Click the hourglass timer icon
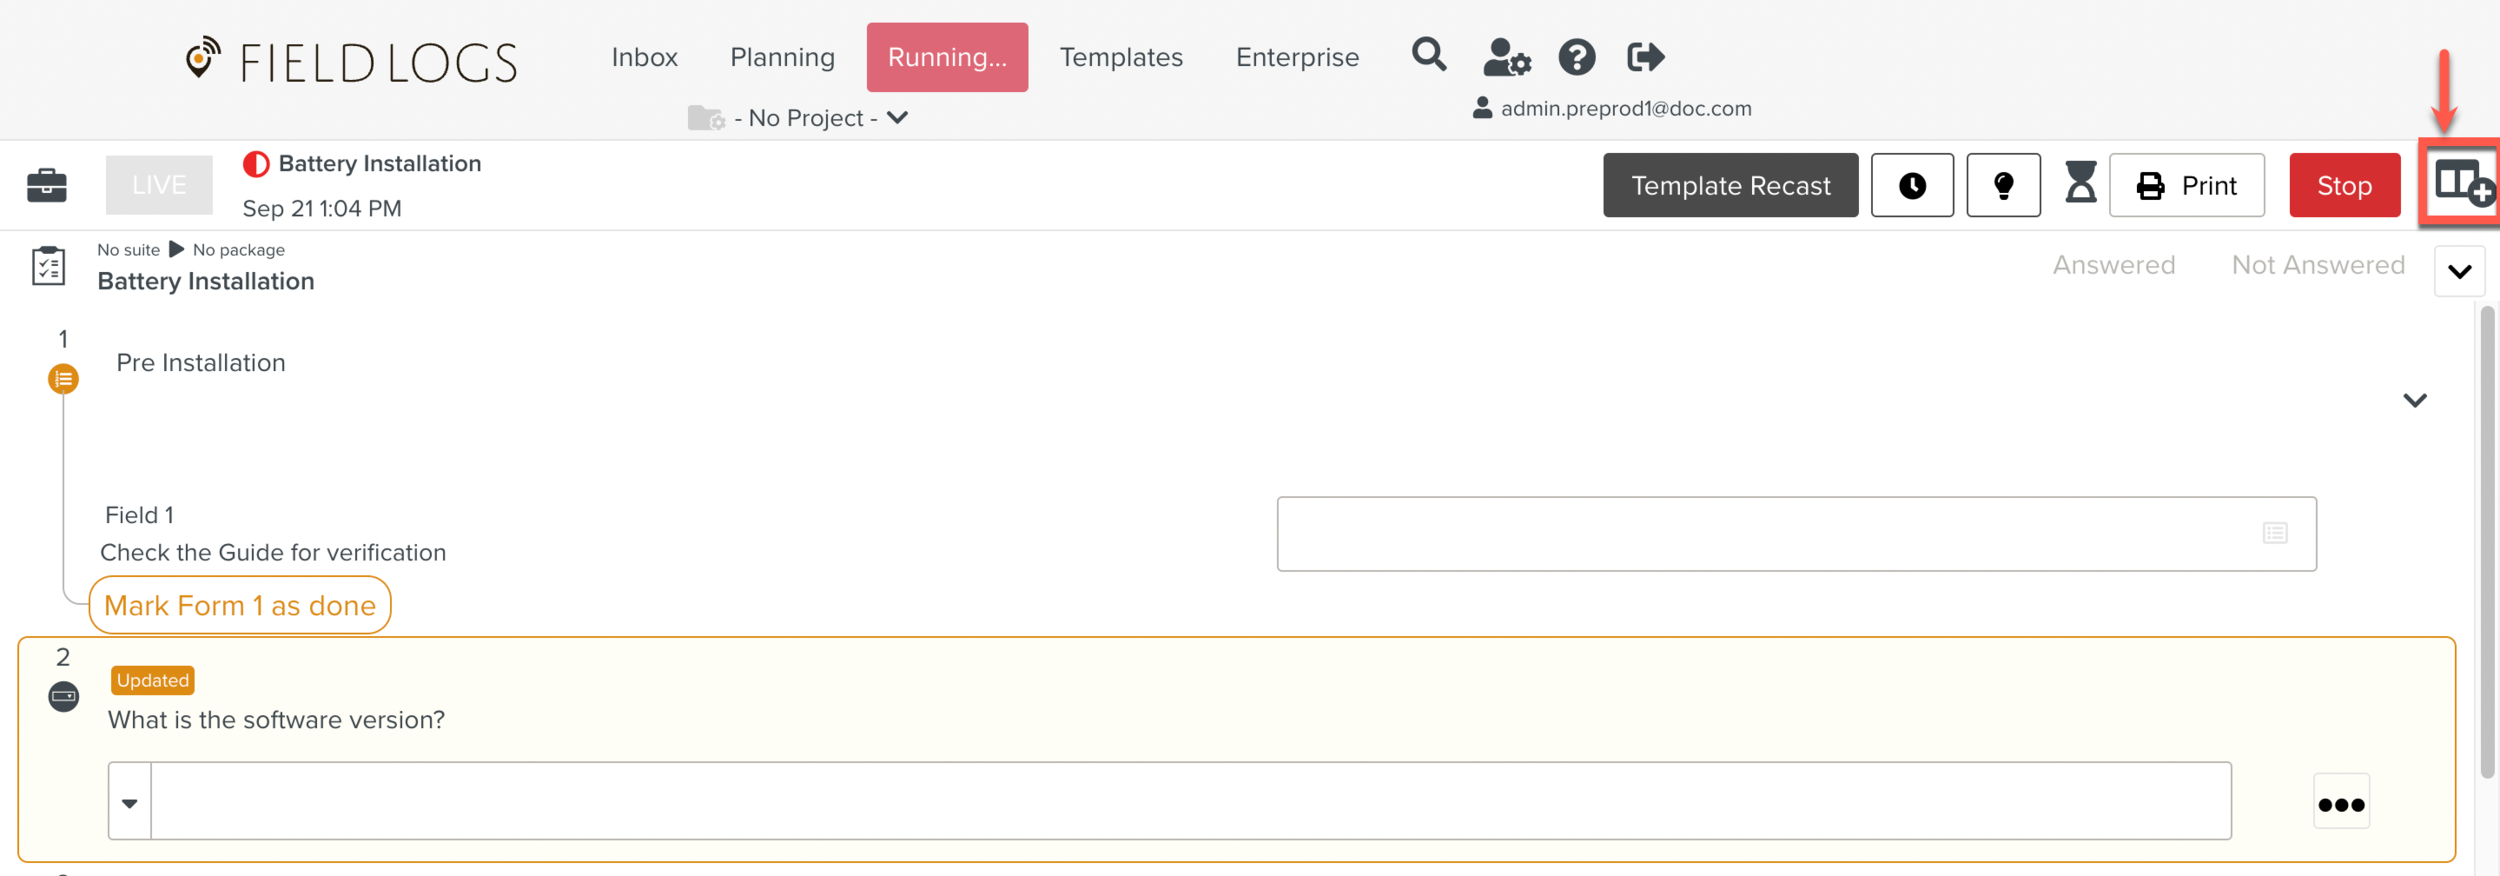 pyautogui.click(x=2080, y=184)
